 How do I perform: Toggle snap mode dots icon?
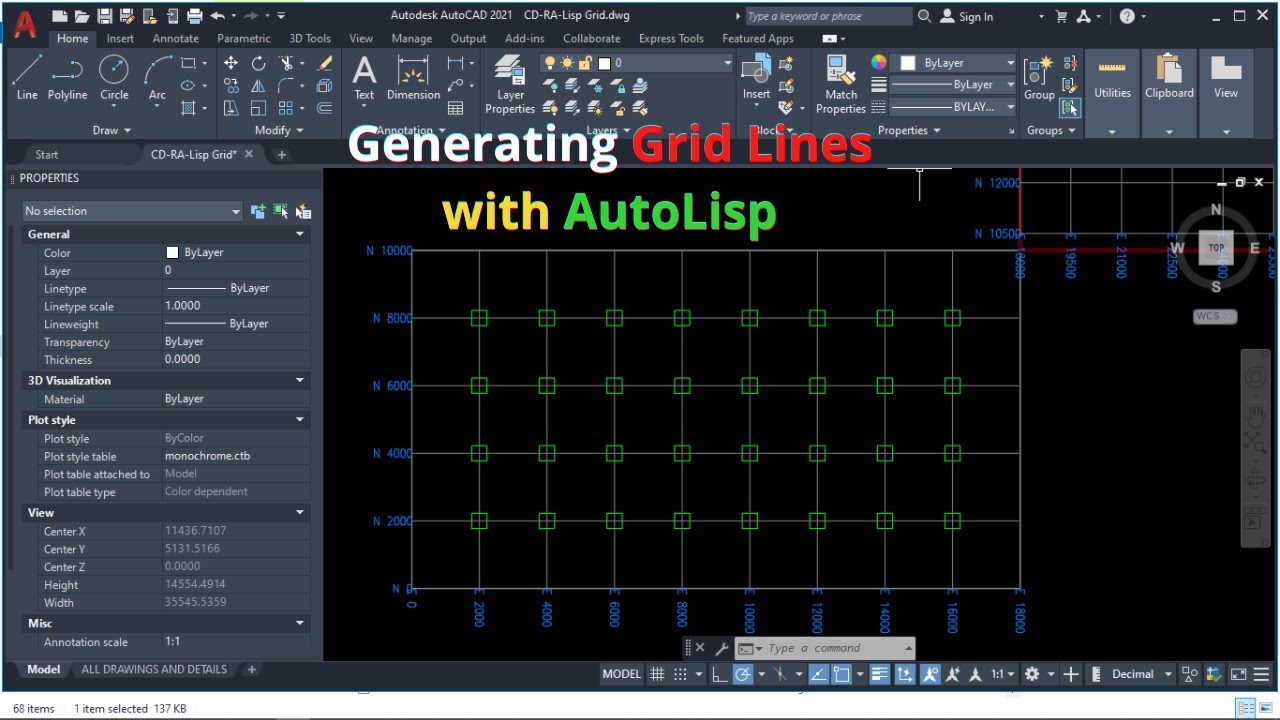[681, 674]
